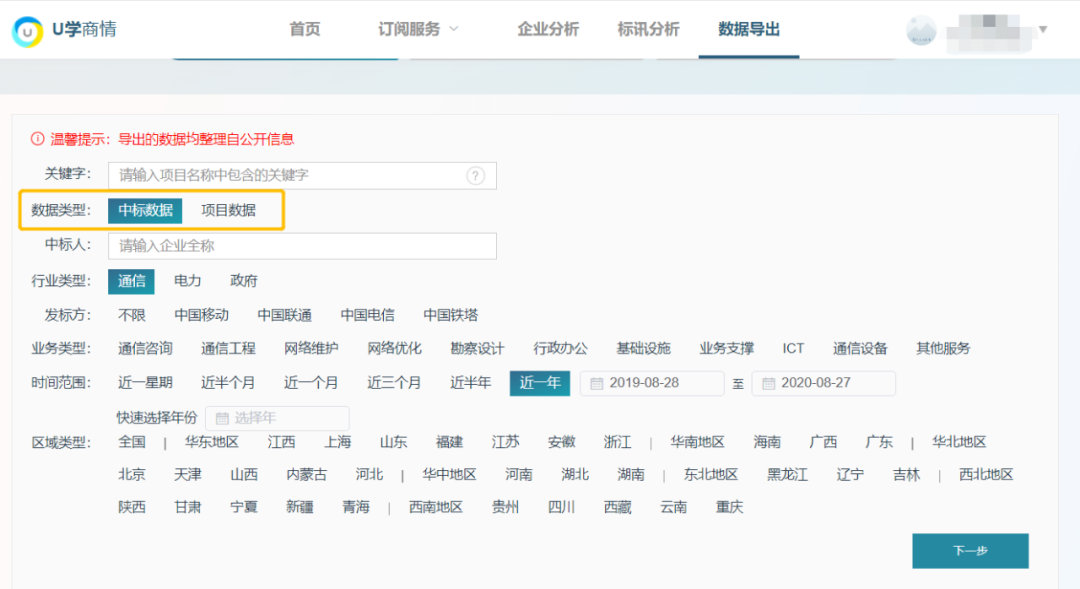Image resolution: width=1080 pixels, height=589 pixels.
Task: Select 不限 for issuer
Action: tap(132, 316)
